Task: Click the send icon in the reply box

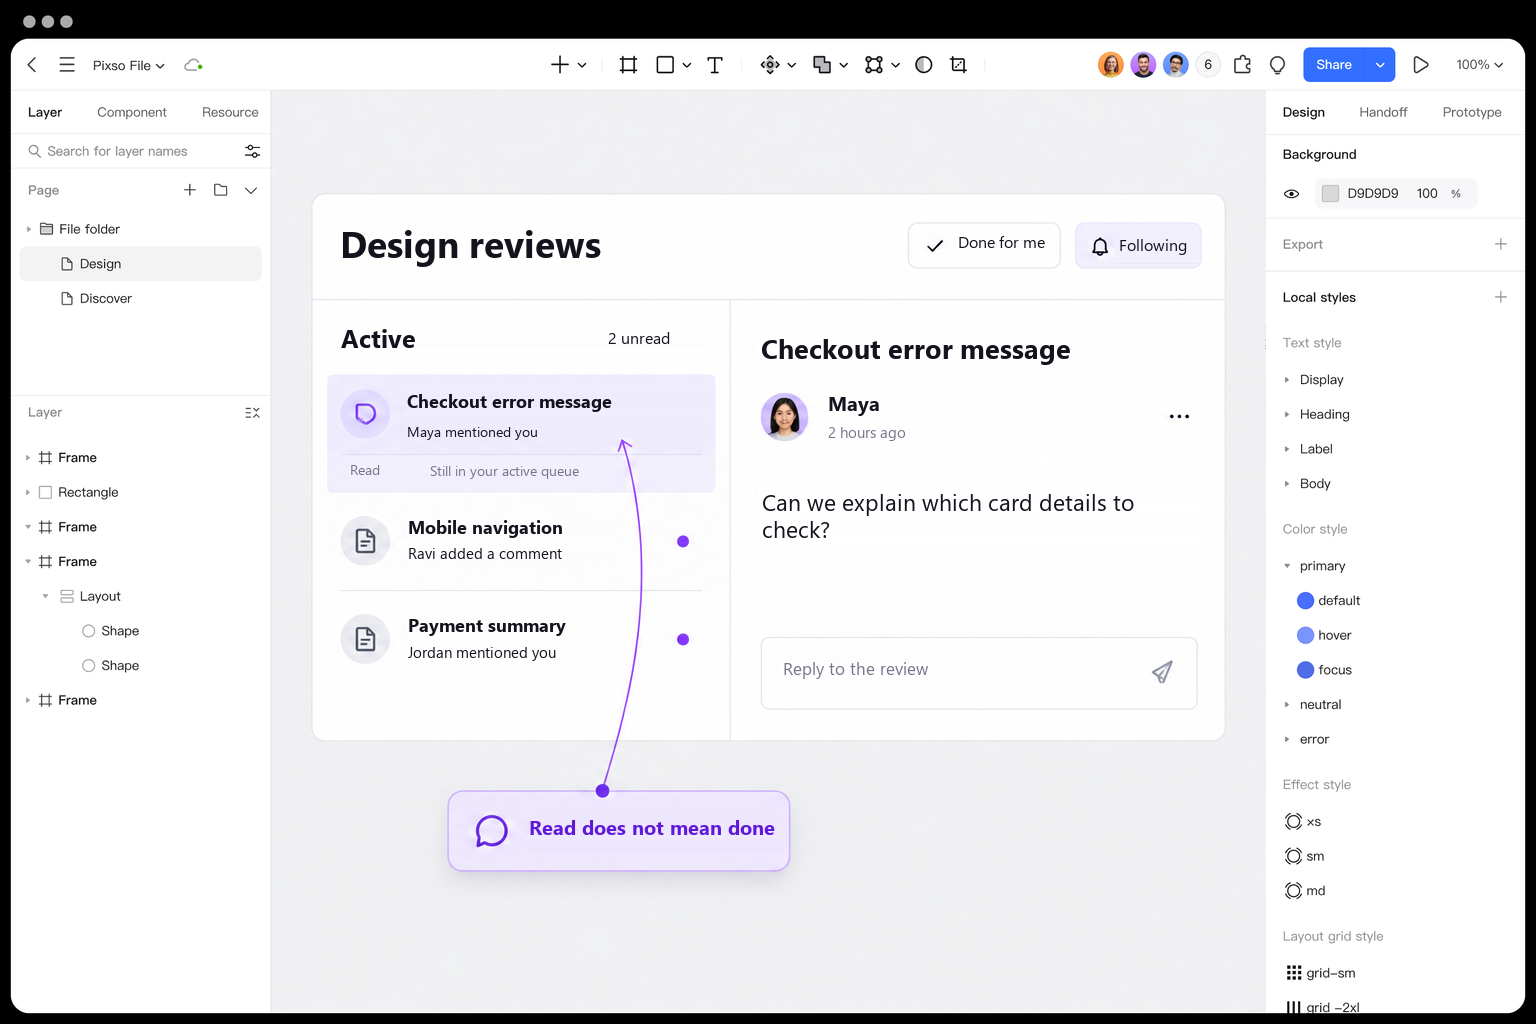Action: pyautogui.click(x=1162, y=672)
